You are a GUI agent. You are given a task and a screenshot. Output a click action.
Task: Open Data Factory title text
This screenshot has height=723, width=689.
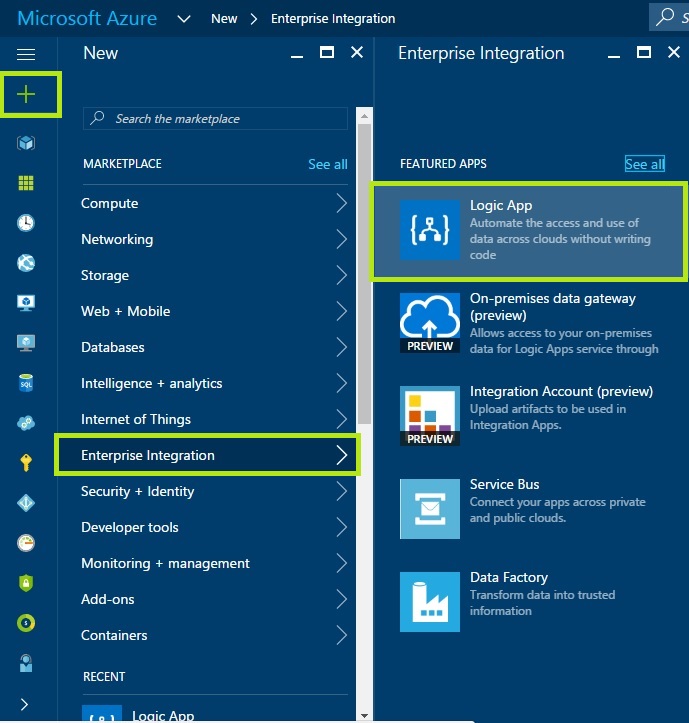click(509, 577)
